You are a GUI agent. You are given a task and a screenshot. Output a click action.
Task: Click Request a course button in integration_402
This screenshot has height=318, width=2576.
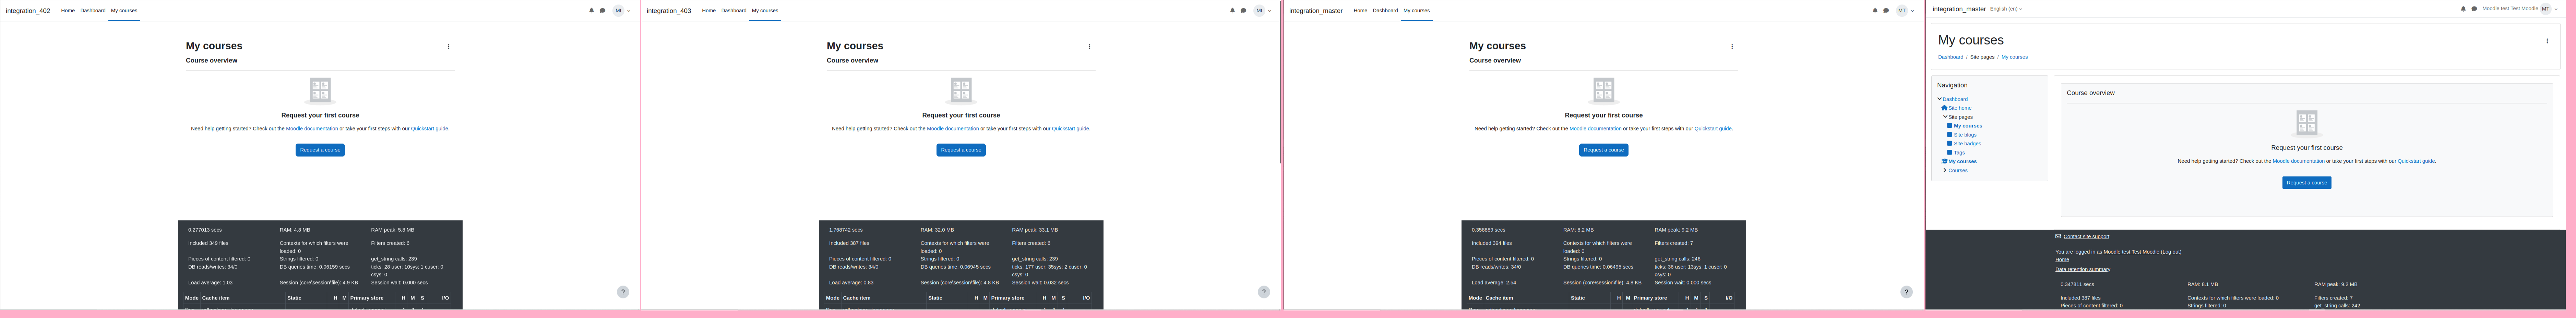click(x=320, y=150)
